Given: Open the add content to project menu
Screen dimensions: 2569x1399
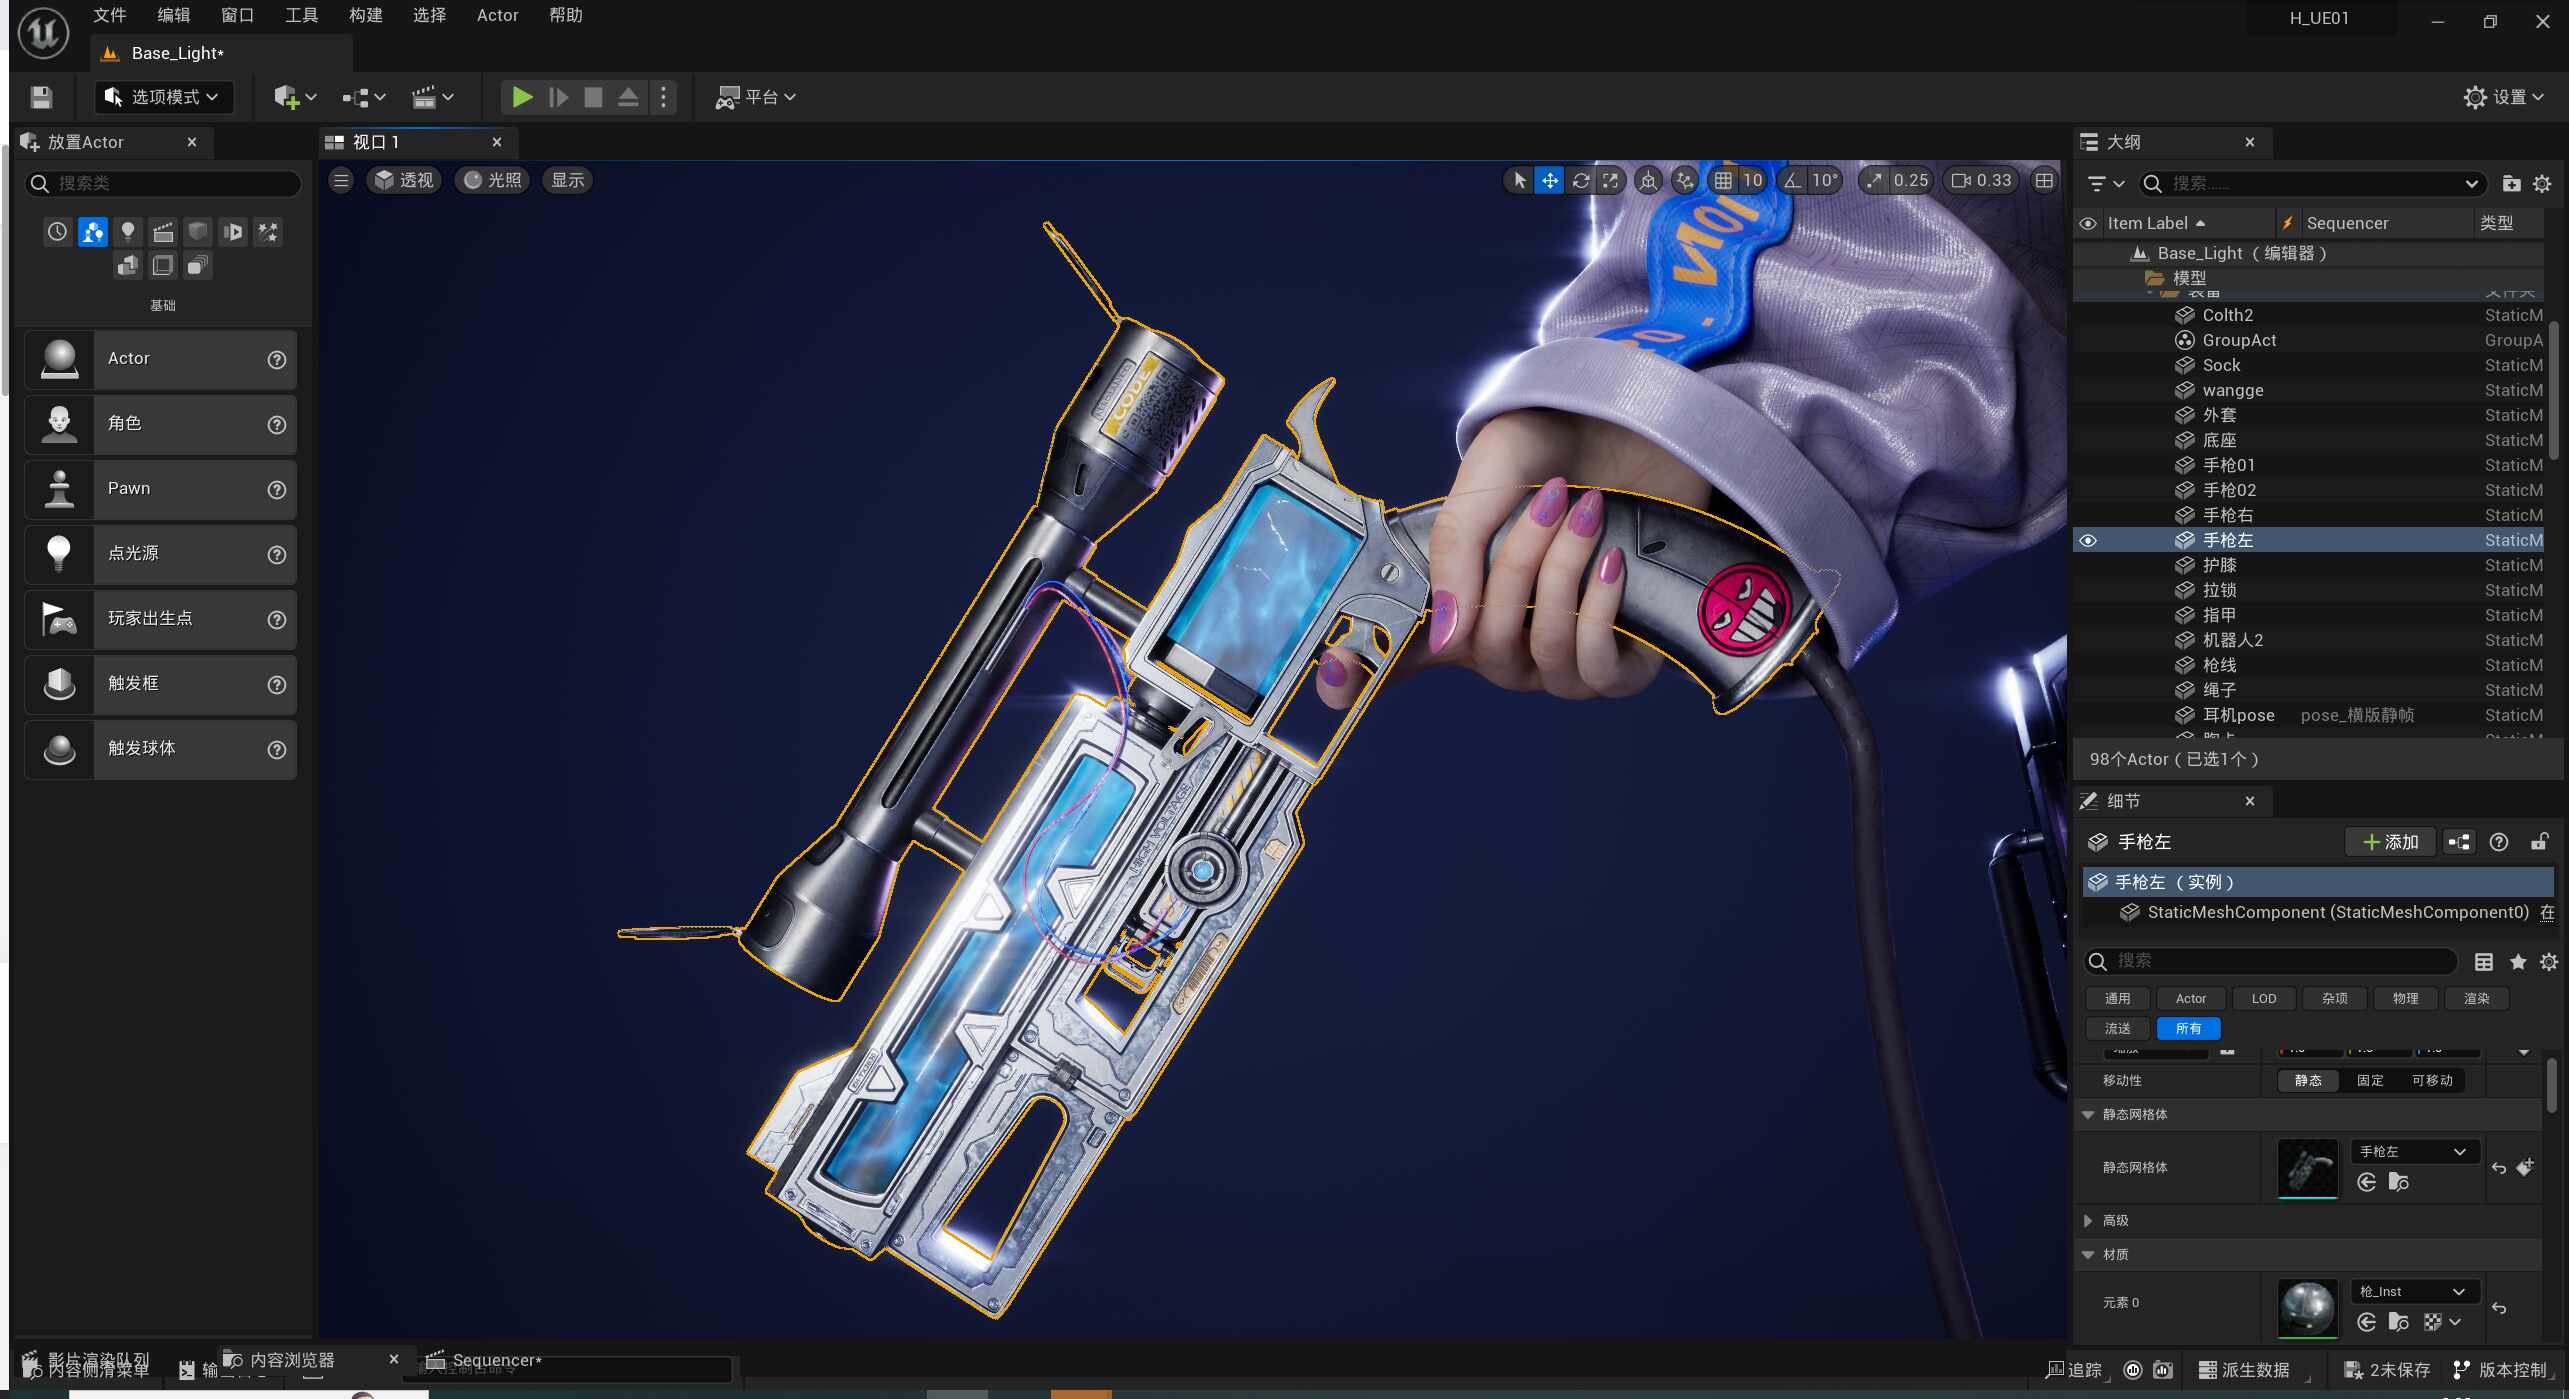Looking at the screenshot, I should click(x=295, y=97).
